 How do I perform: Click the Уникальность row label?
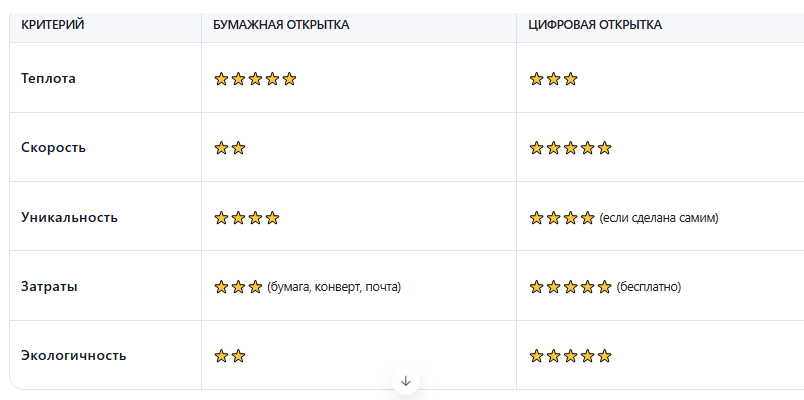click(69, 217)
